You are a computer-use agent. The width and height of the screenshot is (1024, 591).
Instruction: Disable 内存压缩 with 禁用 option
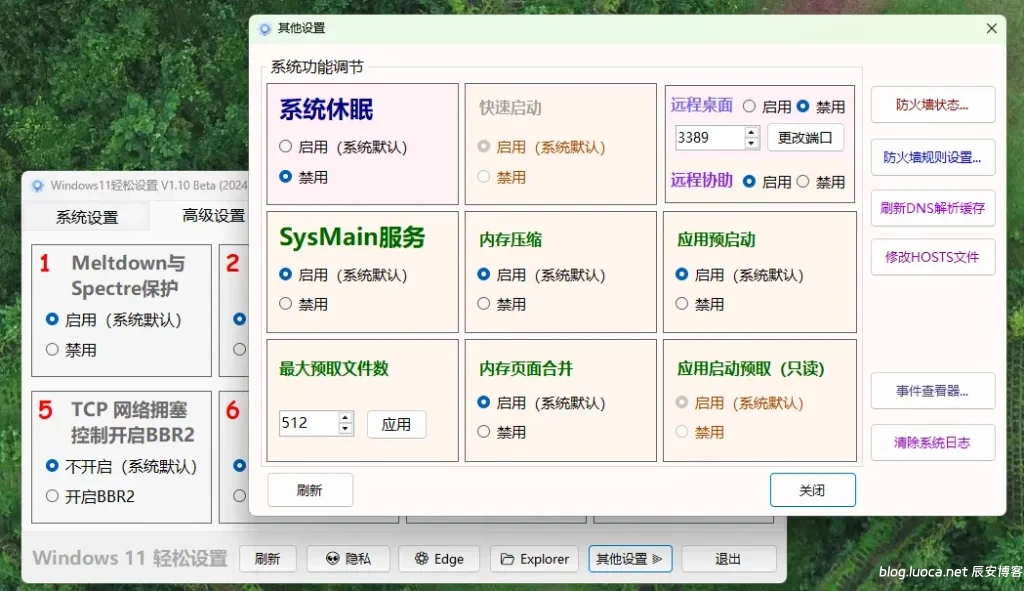pos(484,304)
